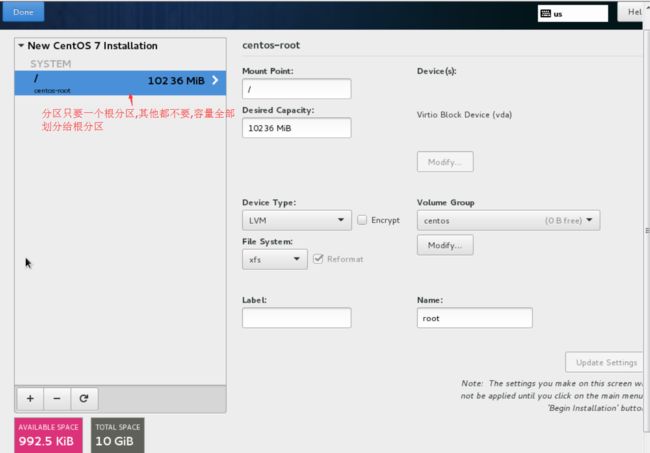The image size is (650, 453).
Task: Focus the Mount Point input field
Action: click(x=296, y=89)
